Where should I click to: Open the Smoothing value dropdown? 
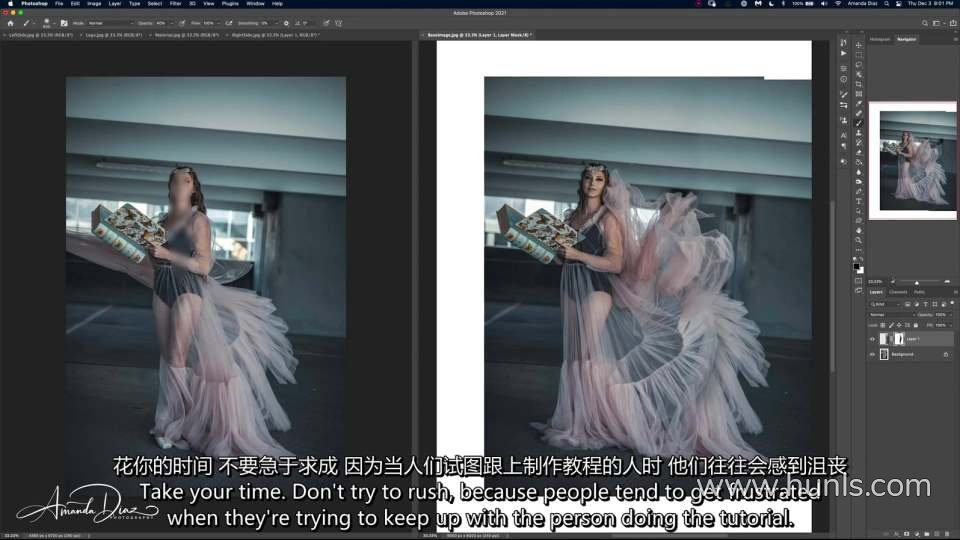(x=277, y=23)
